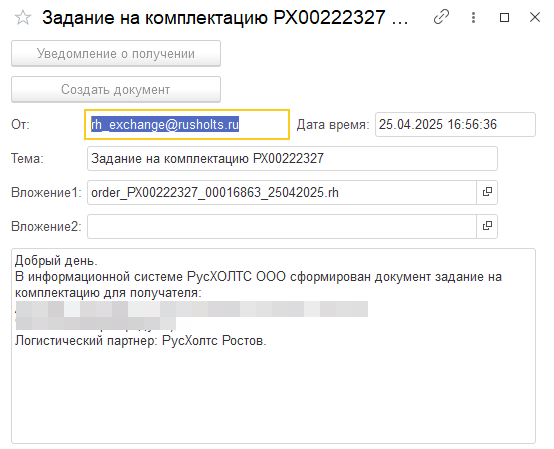This screenshot has height=449, width=554.
Task: Close the Задание на комплектацию window
Action: point(535,17)
